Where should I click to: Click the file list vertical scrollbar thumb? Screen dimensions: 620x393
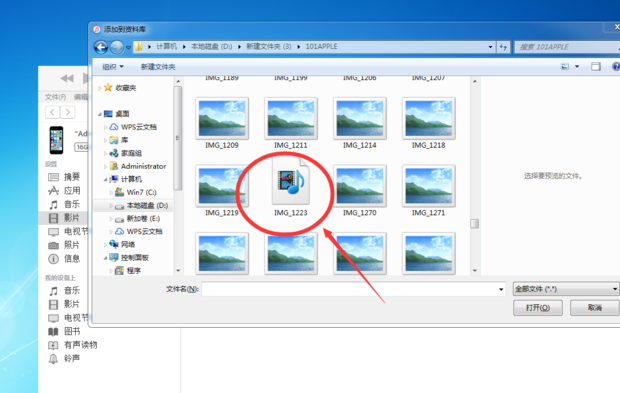pyautogui.click(x=474, y=224)
